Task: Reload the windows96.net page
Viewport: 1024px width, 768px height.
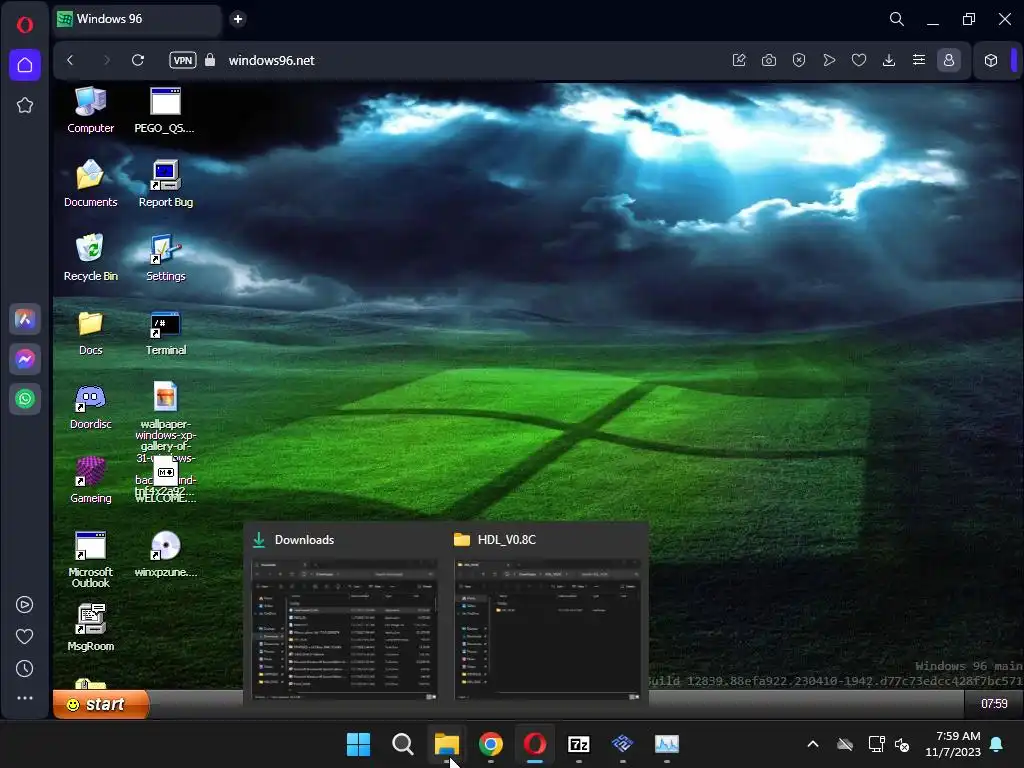Action: pyautogui.click(x=138, y=60)
